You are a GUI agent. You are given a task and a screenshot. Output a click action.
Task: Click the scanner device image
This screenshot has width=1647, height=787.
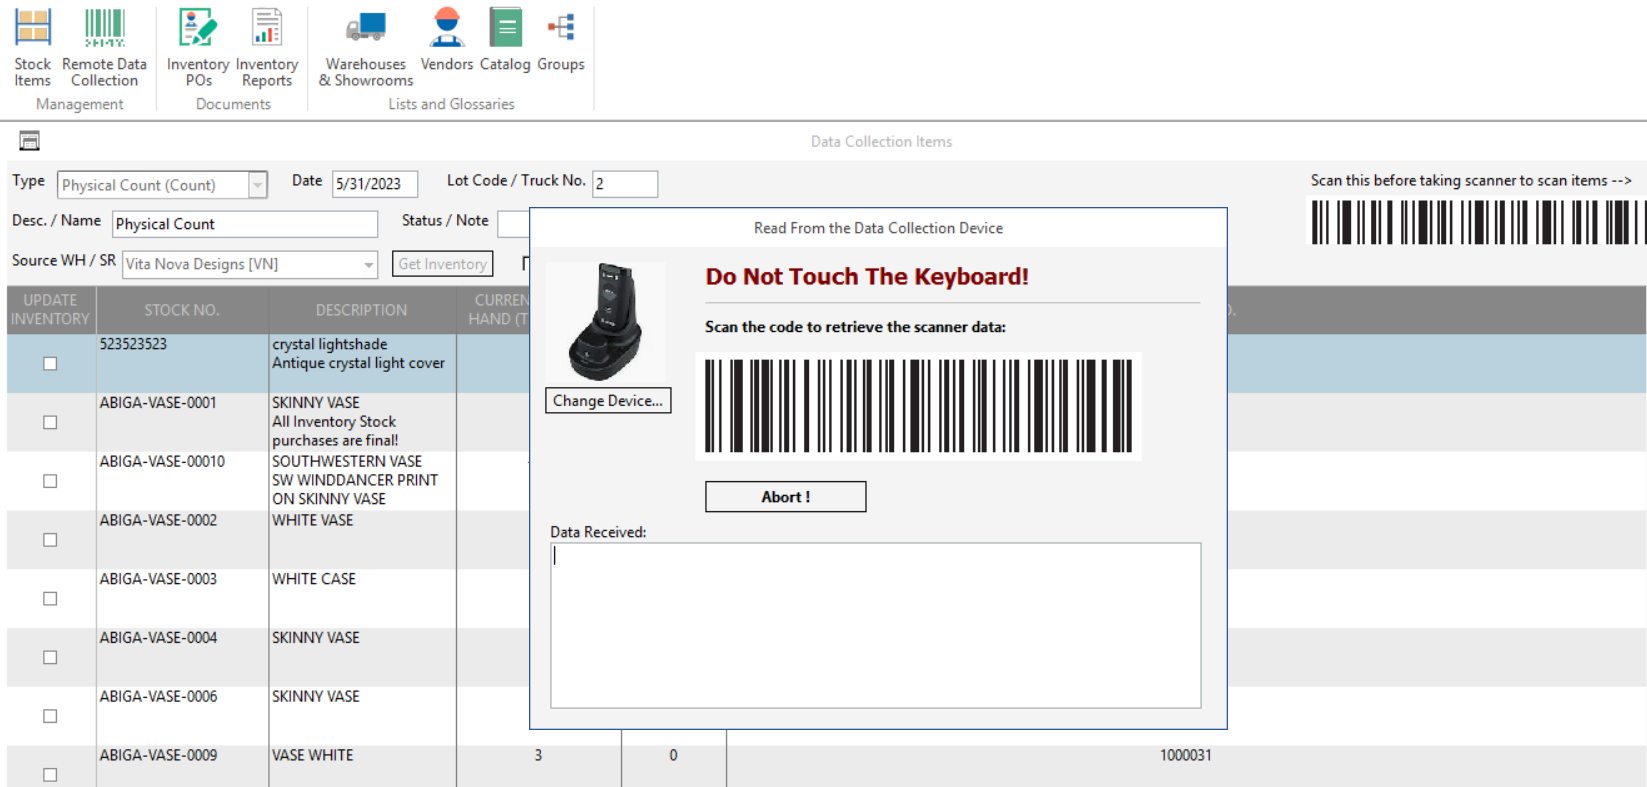click(606, 322)
